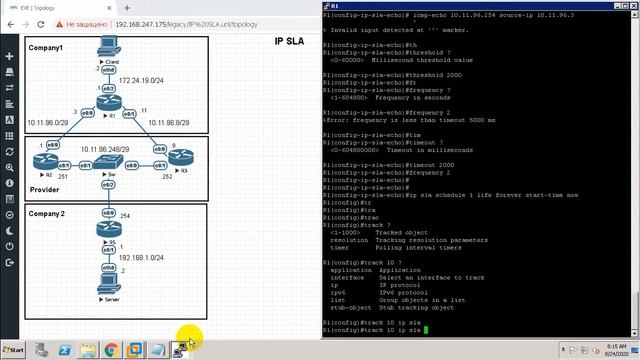This screenshot has width=640, height=360.
Task: Open Startup-configs icon in EVE sidebar
Action: [9, 104]
